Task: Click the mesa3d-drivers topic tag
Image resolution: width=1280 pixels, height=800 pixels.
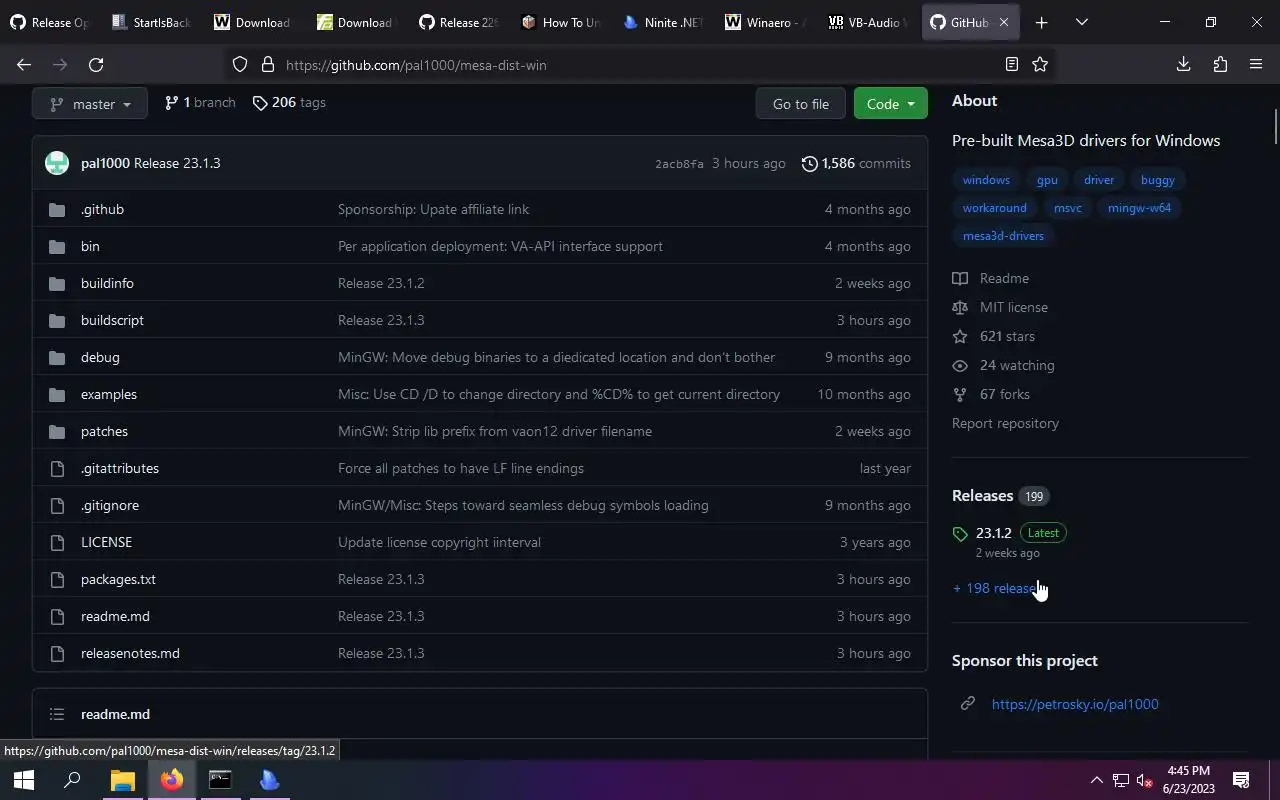Action: click(x=1003, y=236)
